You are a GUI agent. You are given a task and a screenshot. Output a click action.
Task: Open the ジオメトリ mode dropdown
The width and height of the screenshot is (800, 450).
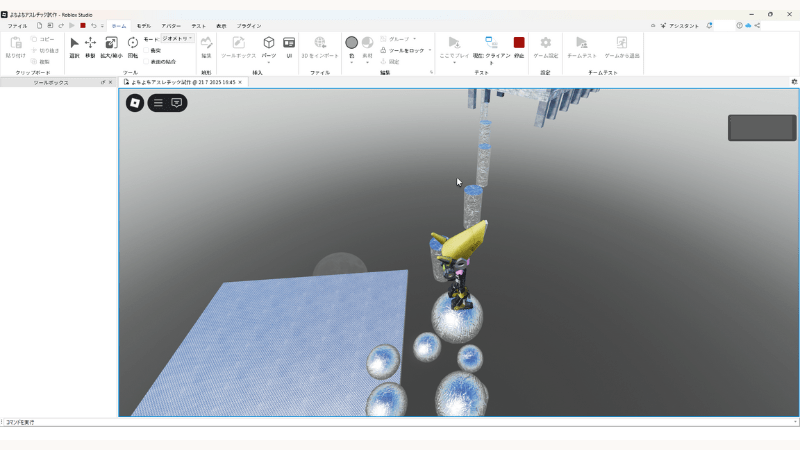pyautogui.click(x=177, y=38)
